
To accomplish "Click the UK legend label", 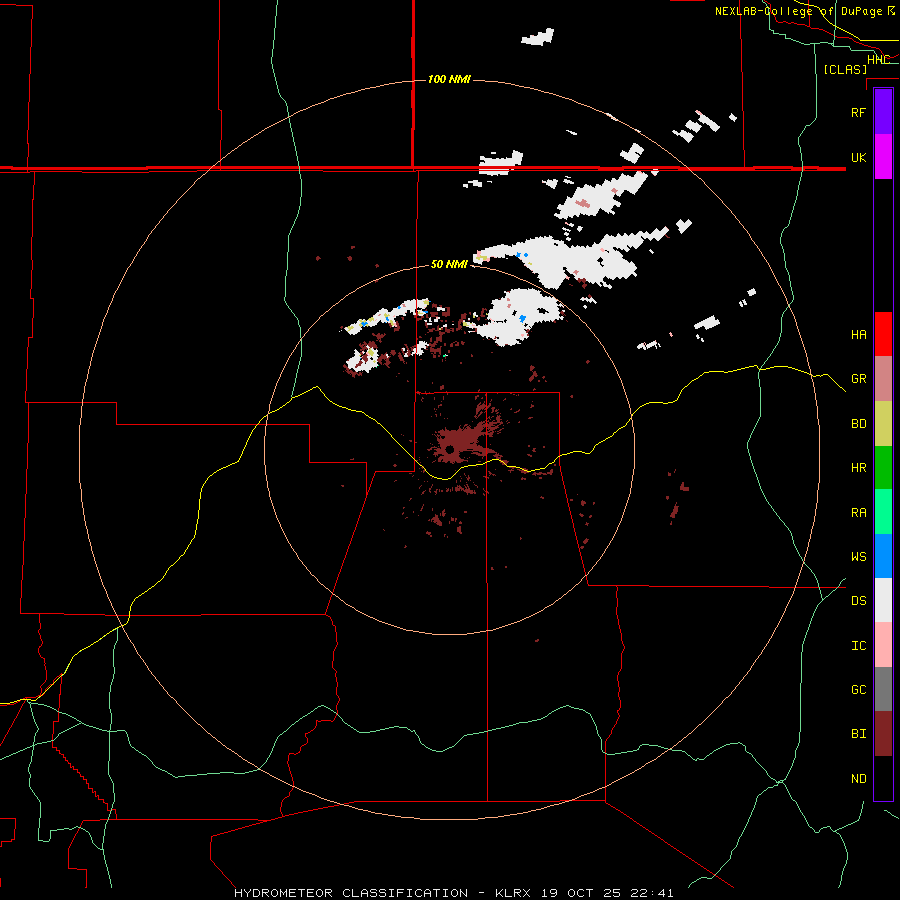I will 858,157.
